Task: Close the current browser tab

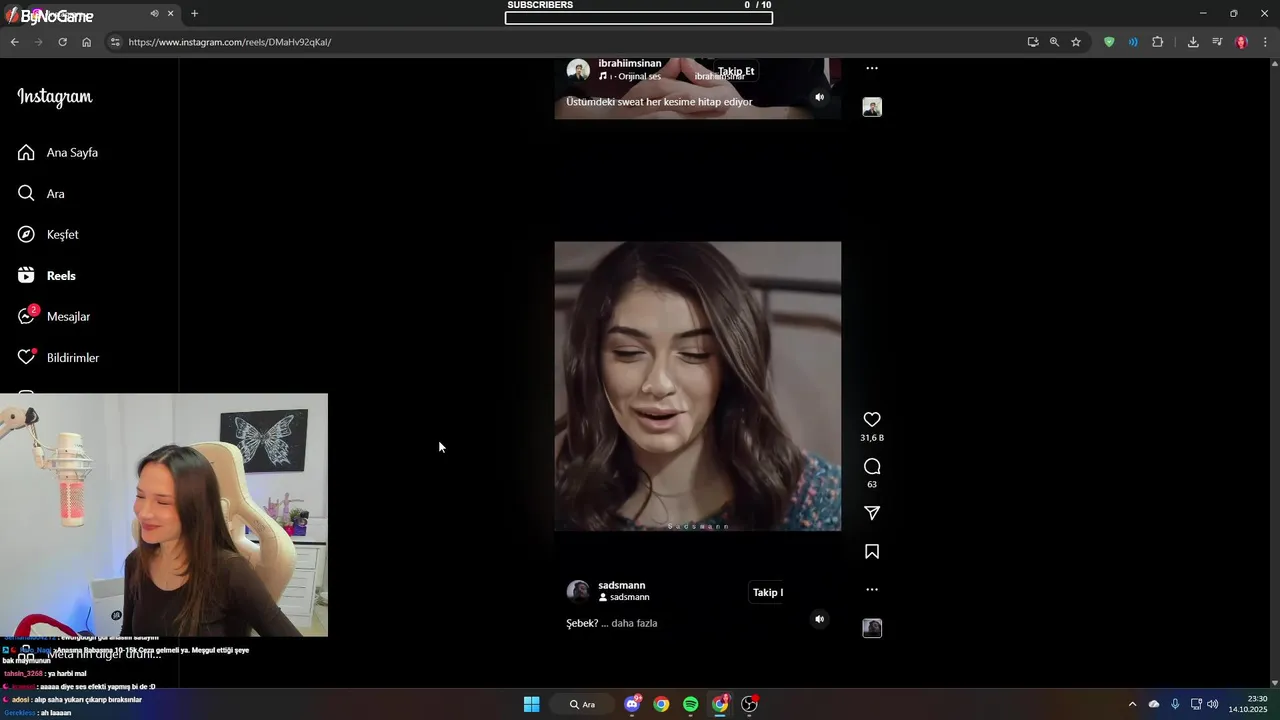Action: click(170, 13)
